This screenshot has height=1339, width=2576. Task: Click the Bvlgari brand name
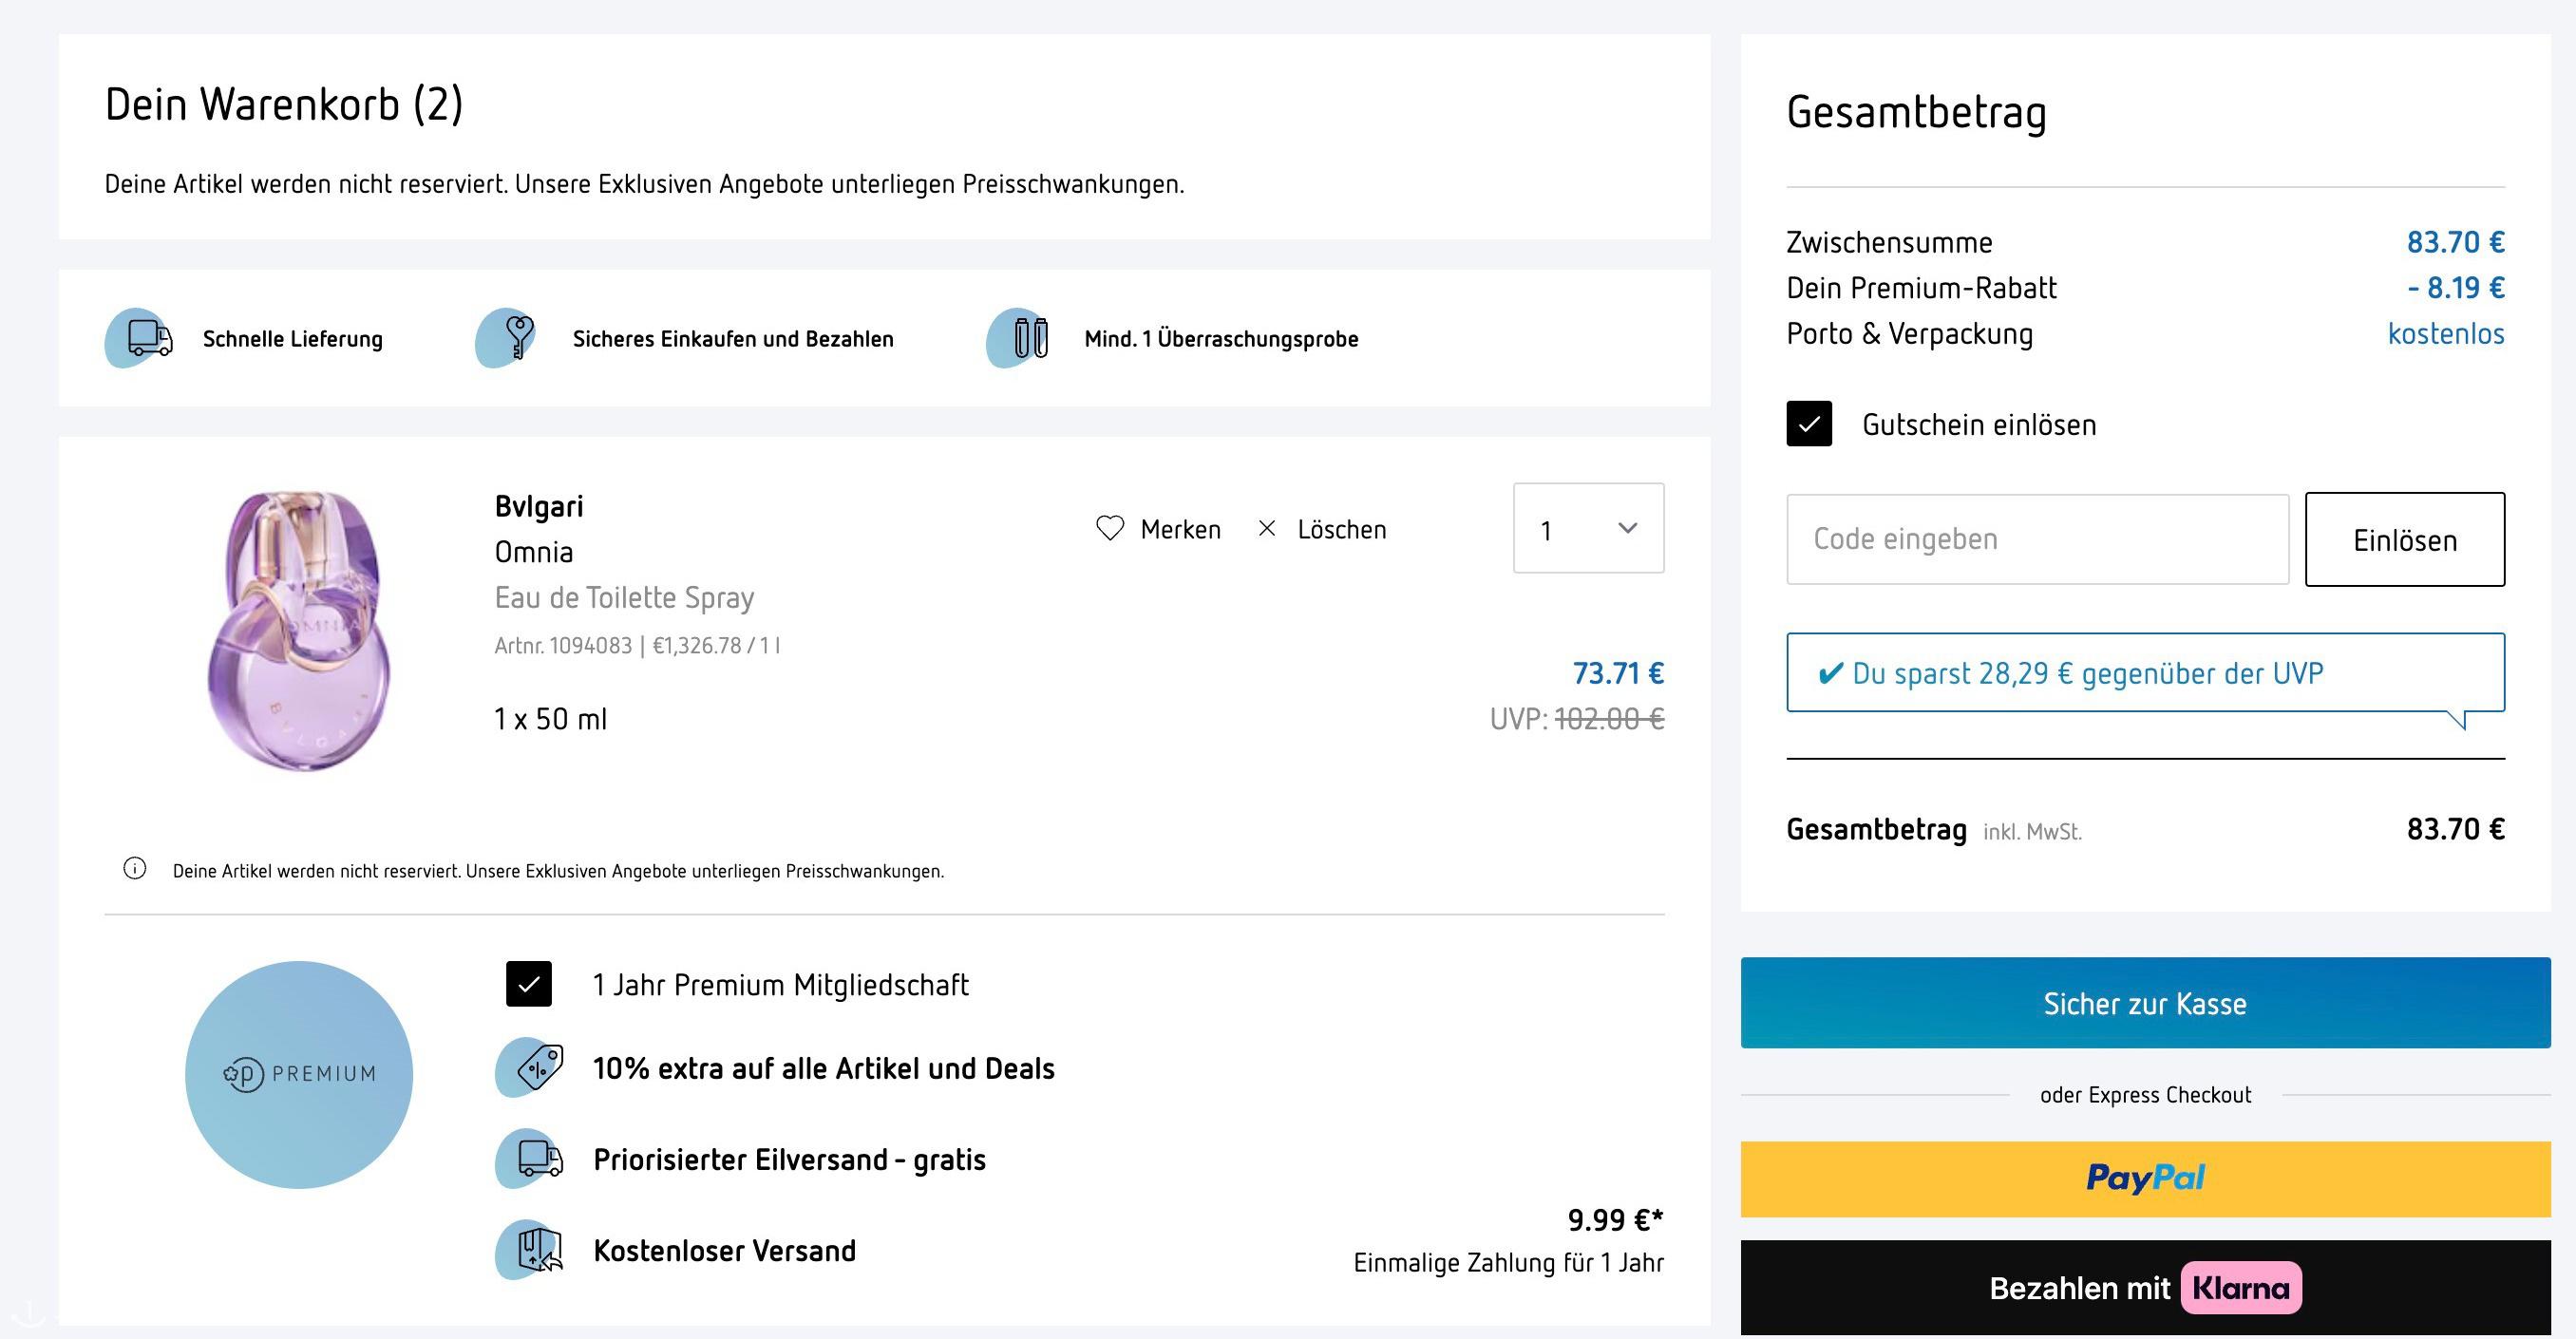pyautogui.click(x=539, y=506)
